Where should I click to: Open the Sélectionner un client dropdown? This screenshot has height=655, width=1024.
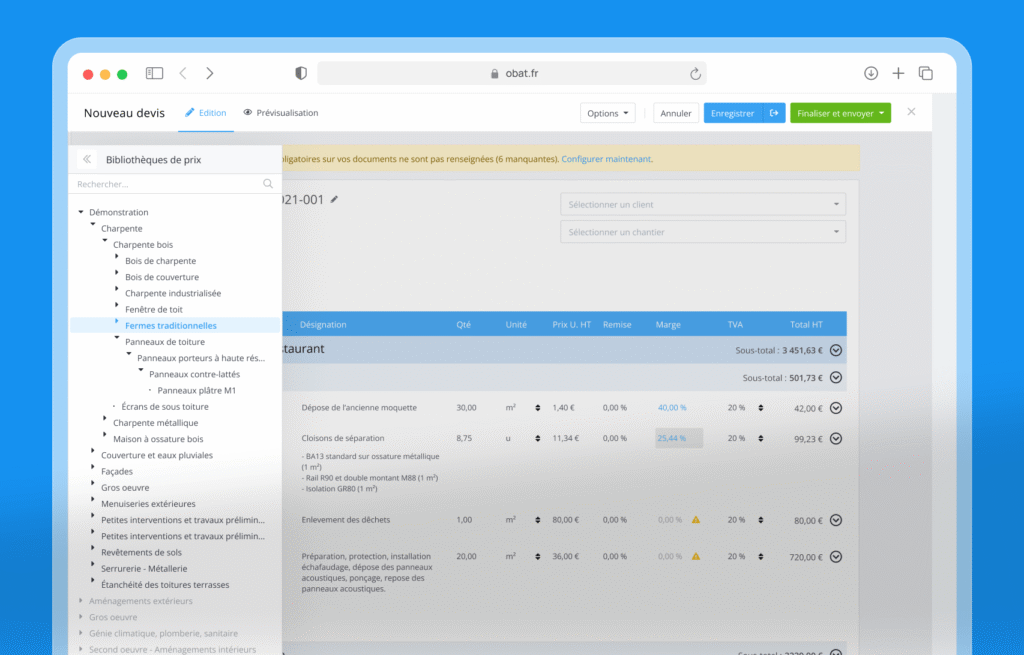702,205
